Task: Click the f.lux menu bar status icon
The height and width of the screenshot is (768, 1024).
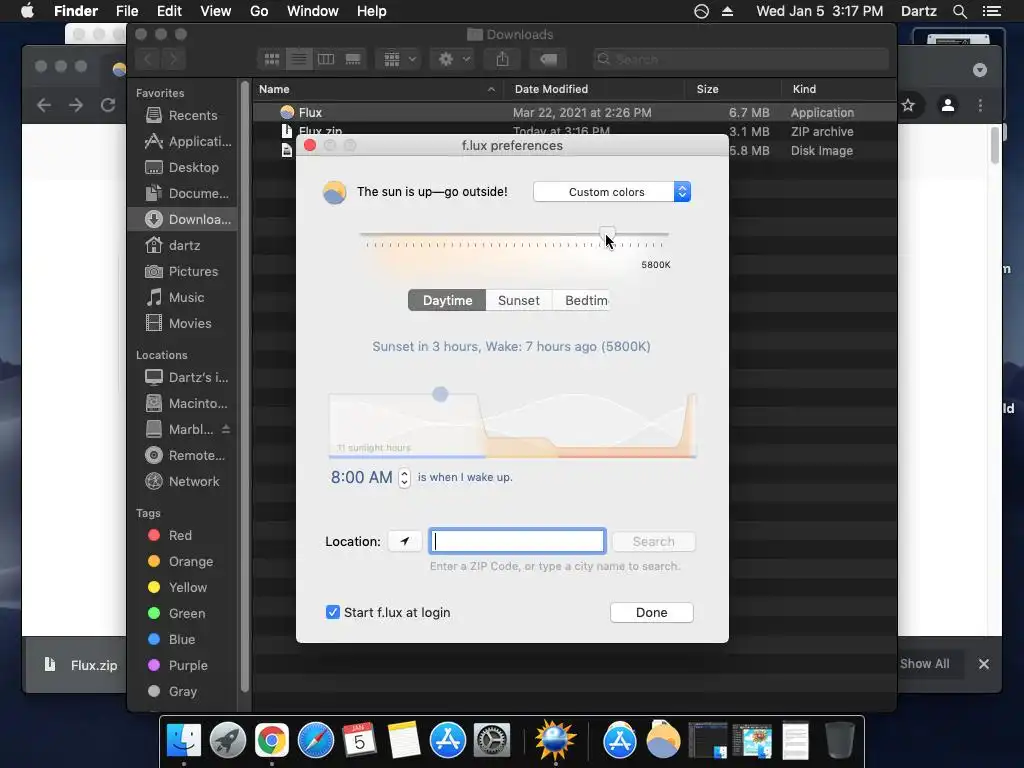Action: click(x=701, y=11)
